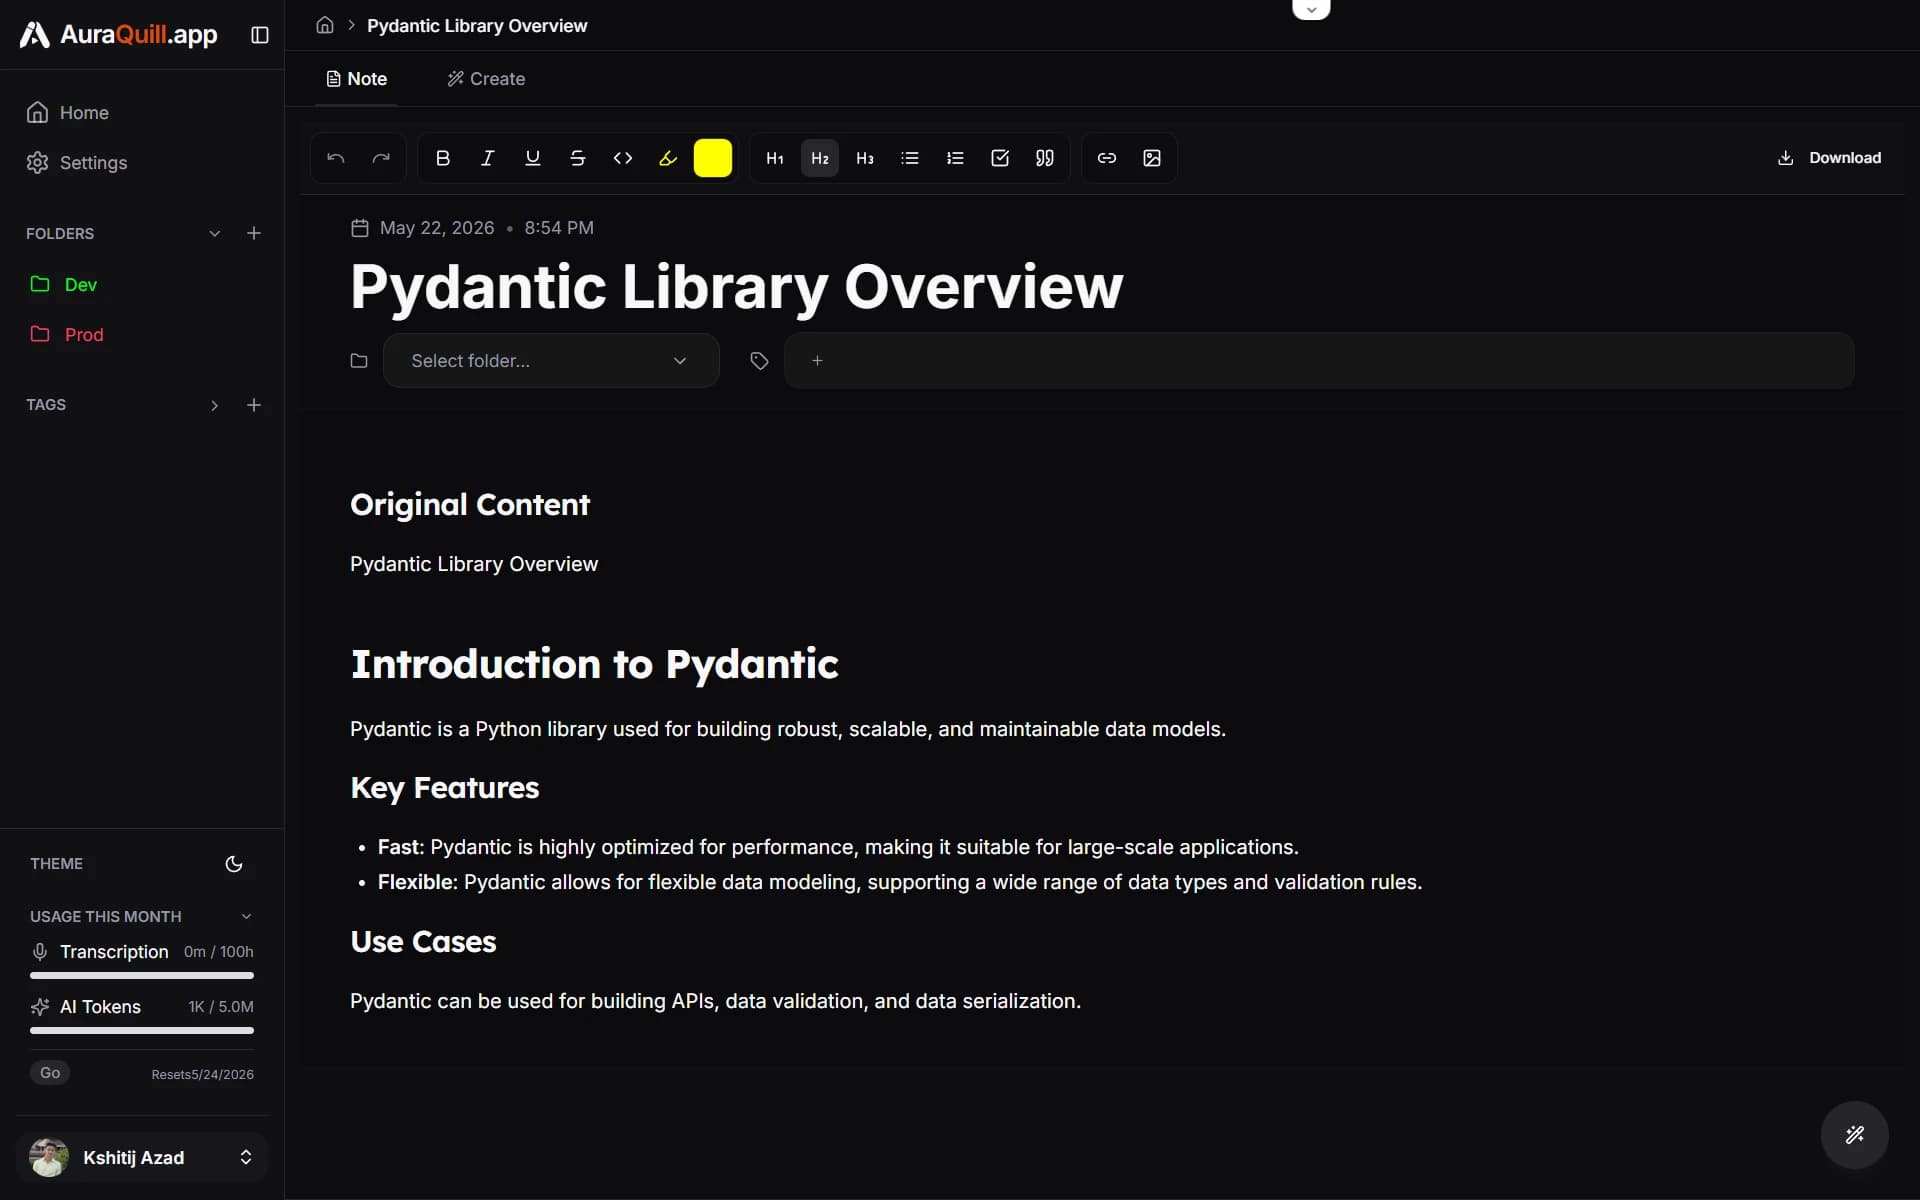This screenshot has width=1920, height=1200.
Task: Pick the yellow highlight color swatch
Action: [x=713, y=158]
